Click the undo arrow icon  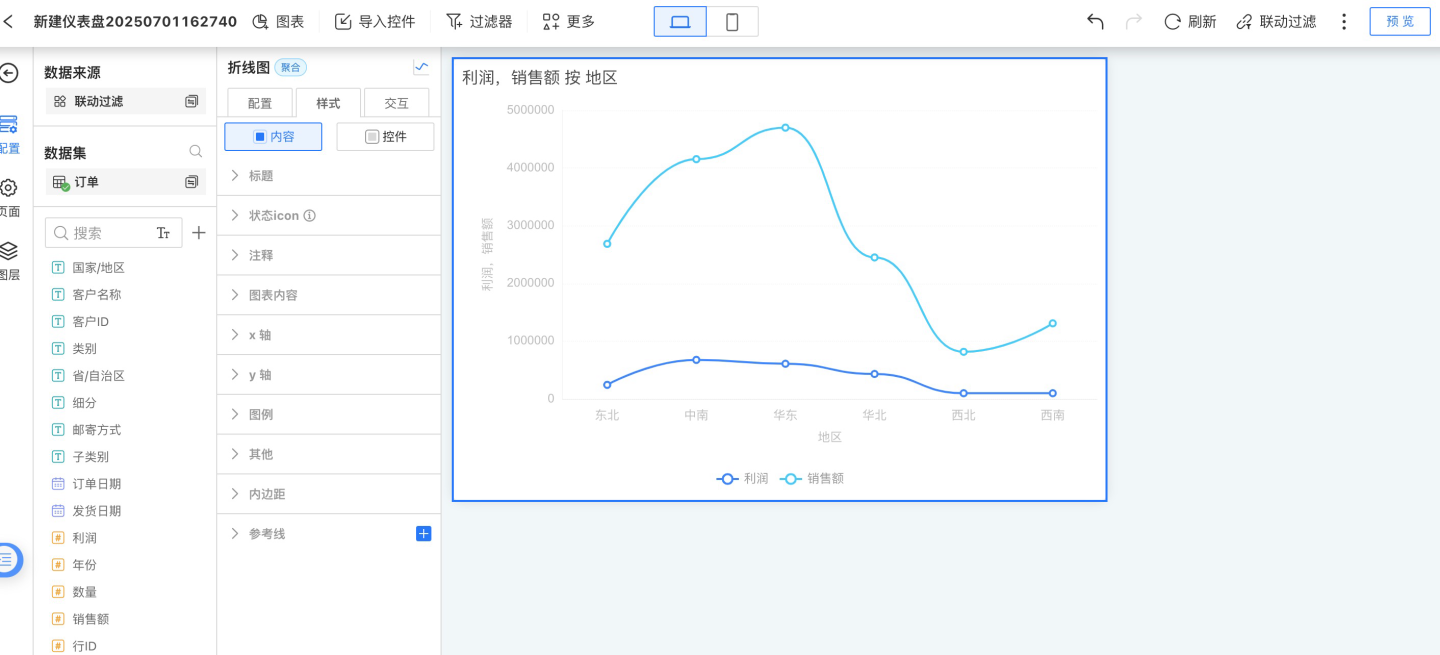pyautogui.click(x=1095, y=21)
